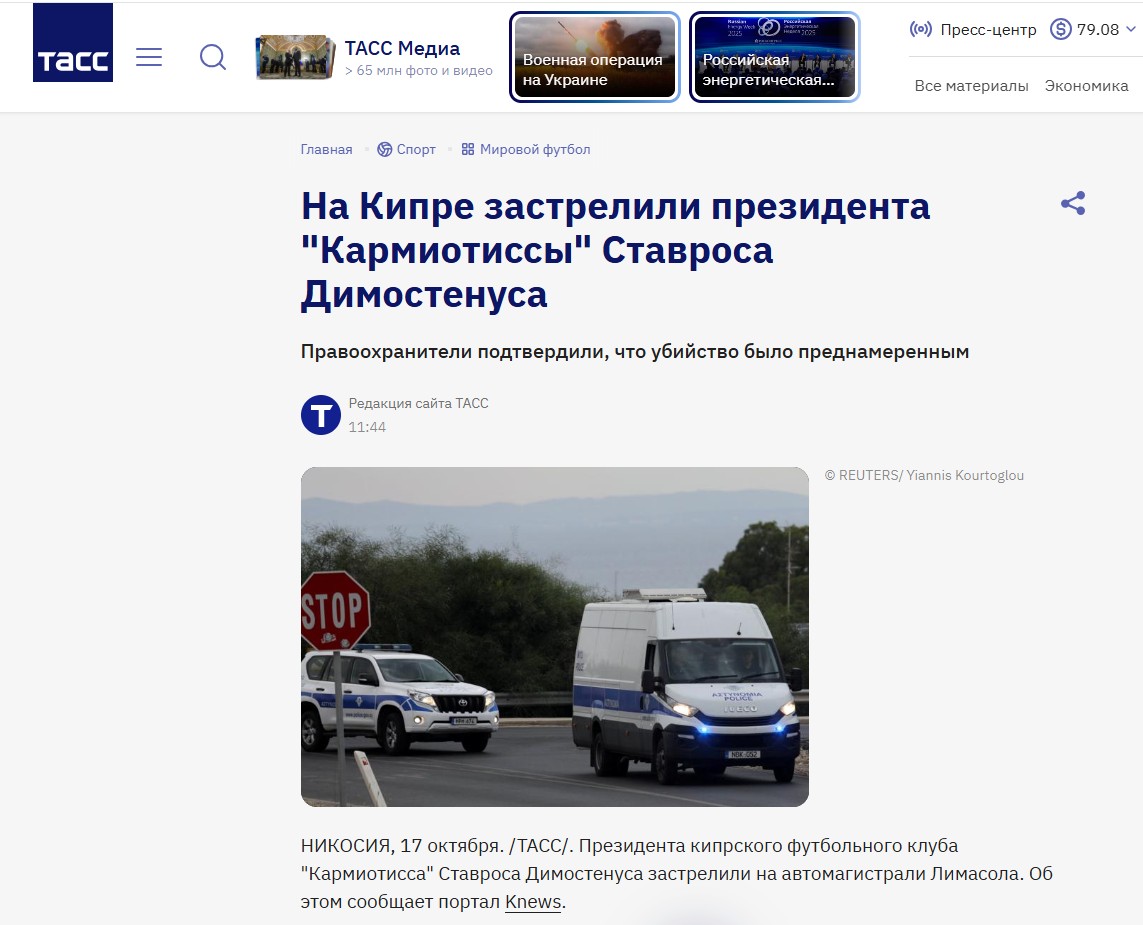Select the Экономика tab
1143x925 pixels.
(x=1086, y=86)
